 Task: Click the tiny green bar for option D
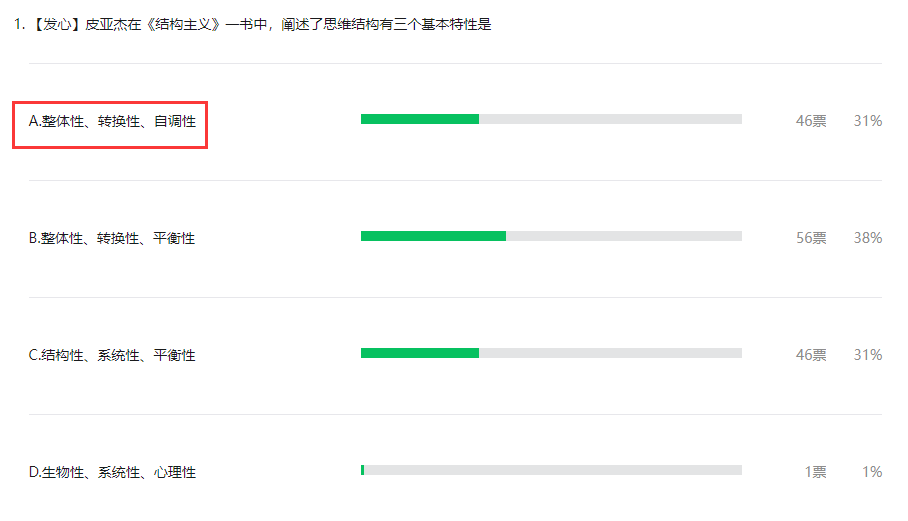(x=363, y=470)
